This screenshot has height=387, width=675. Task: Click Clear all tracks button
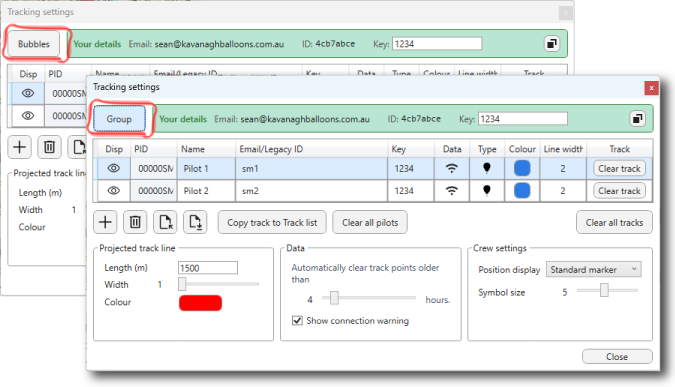tap(614, 223)
